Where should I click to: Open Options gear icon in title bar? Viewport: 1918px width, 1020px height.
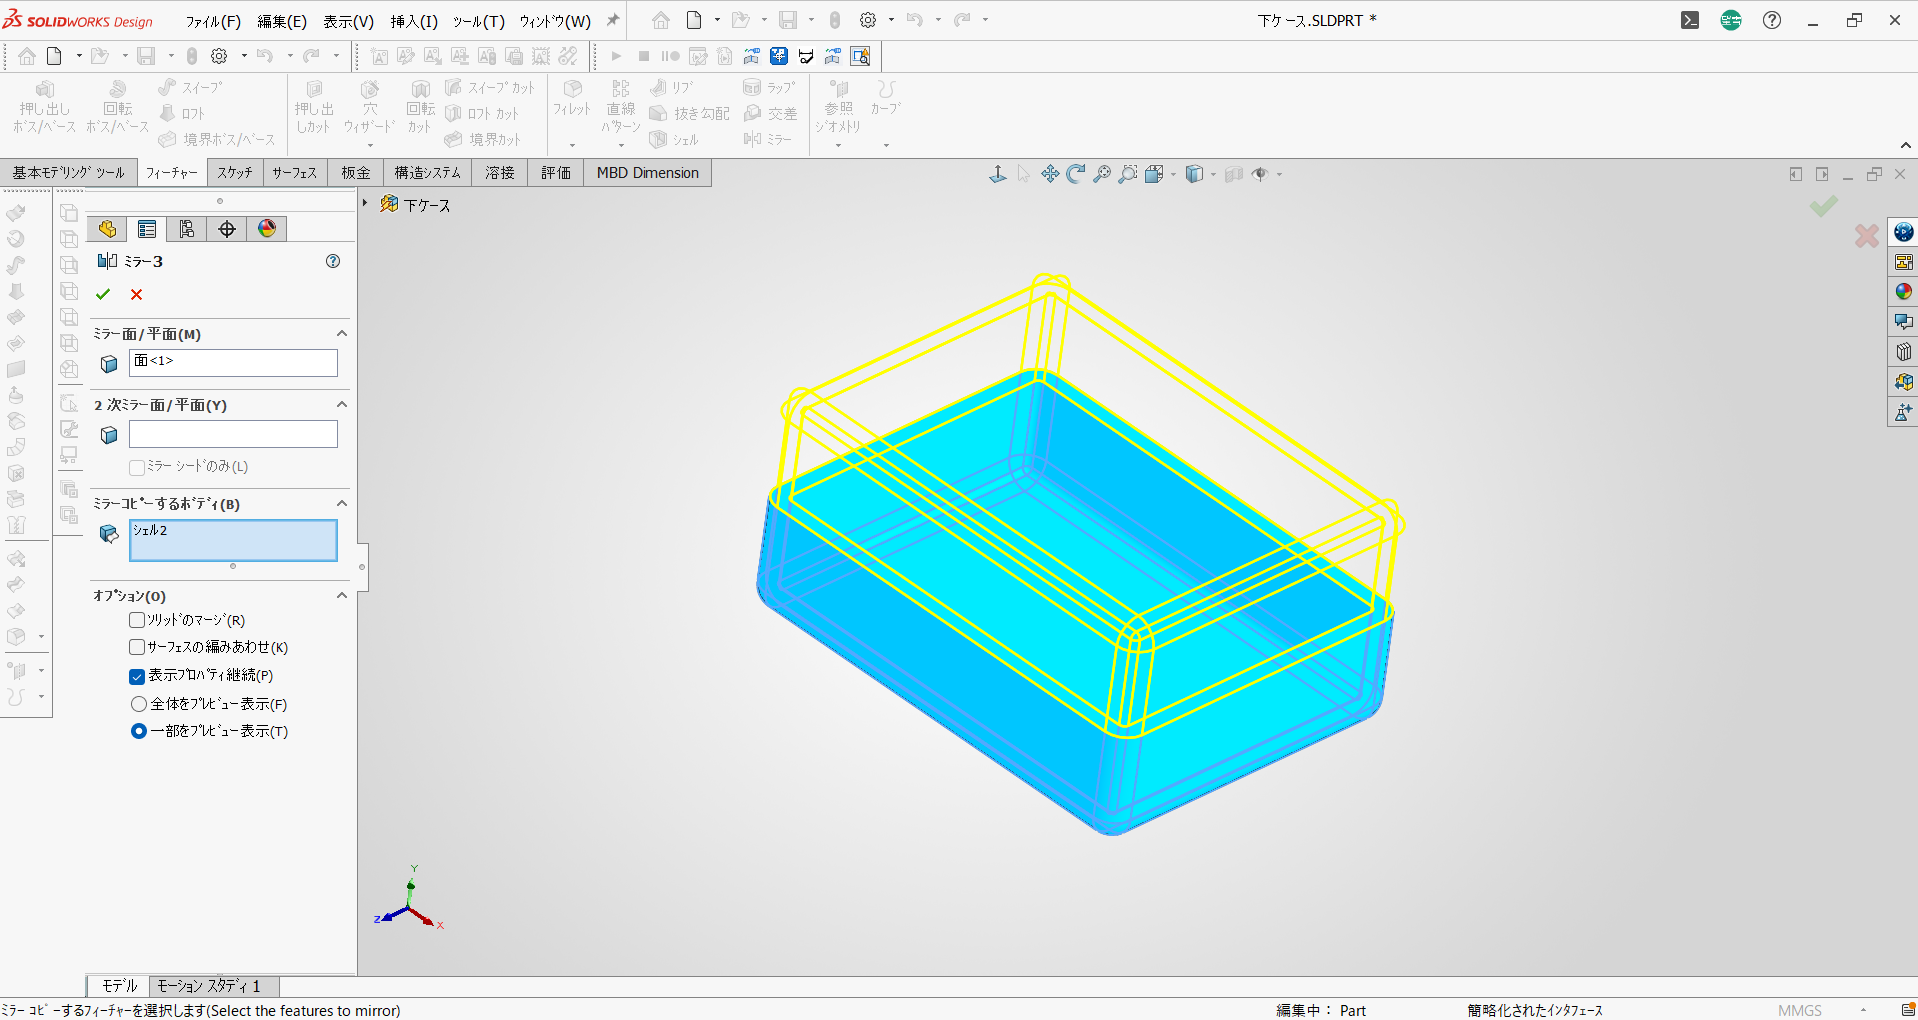tap(868, 20)
